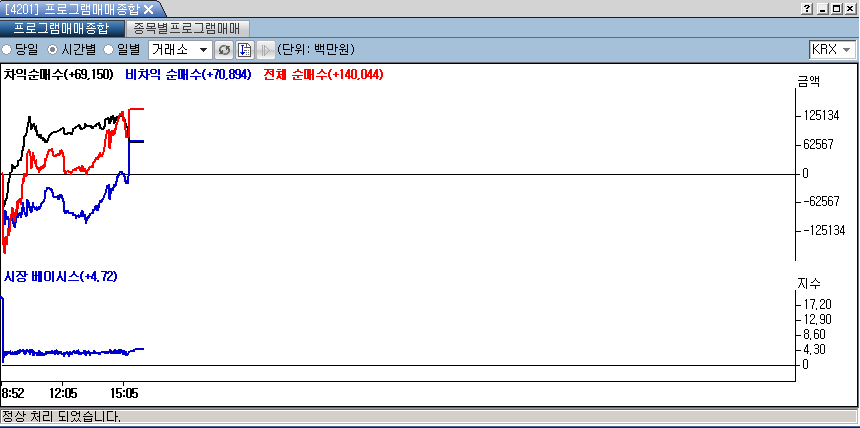Click the red 전체 순매수 legend label
Viewport: 860px width, 428px height.
click(322, 75)
